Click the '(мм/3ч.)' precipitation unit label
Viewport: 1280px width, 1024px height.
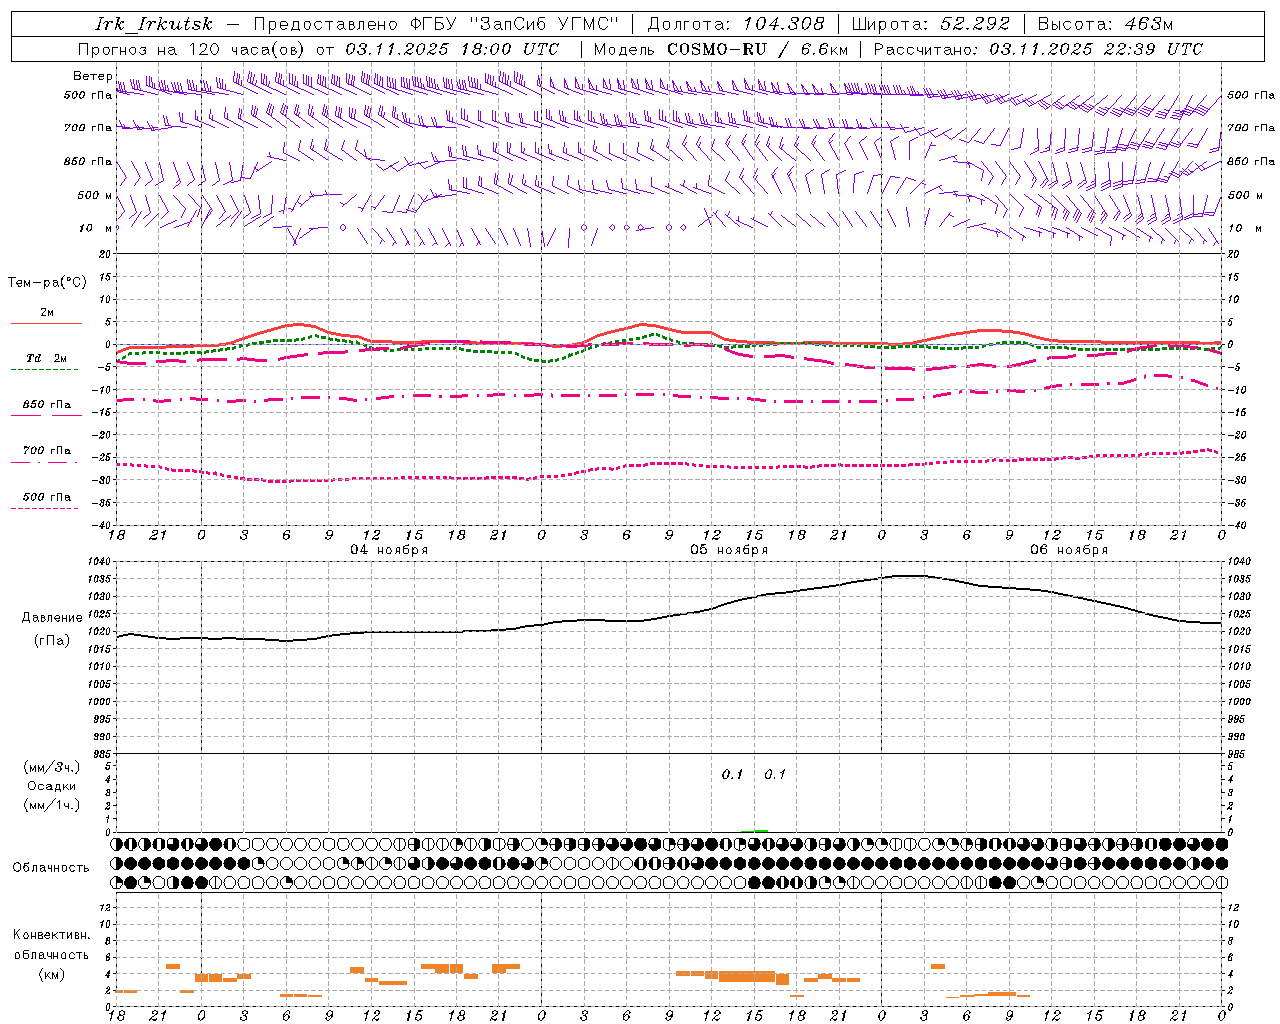click(x=52, y=767)
